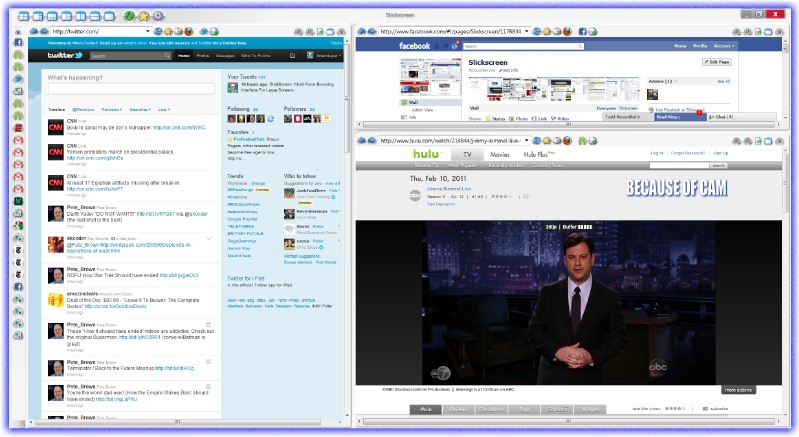
Task: Click Log In link on Hulu
Action: [x=657, y=153]
